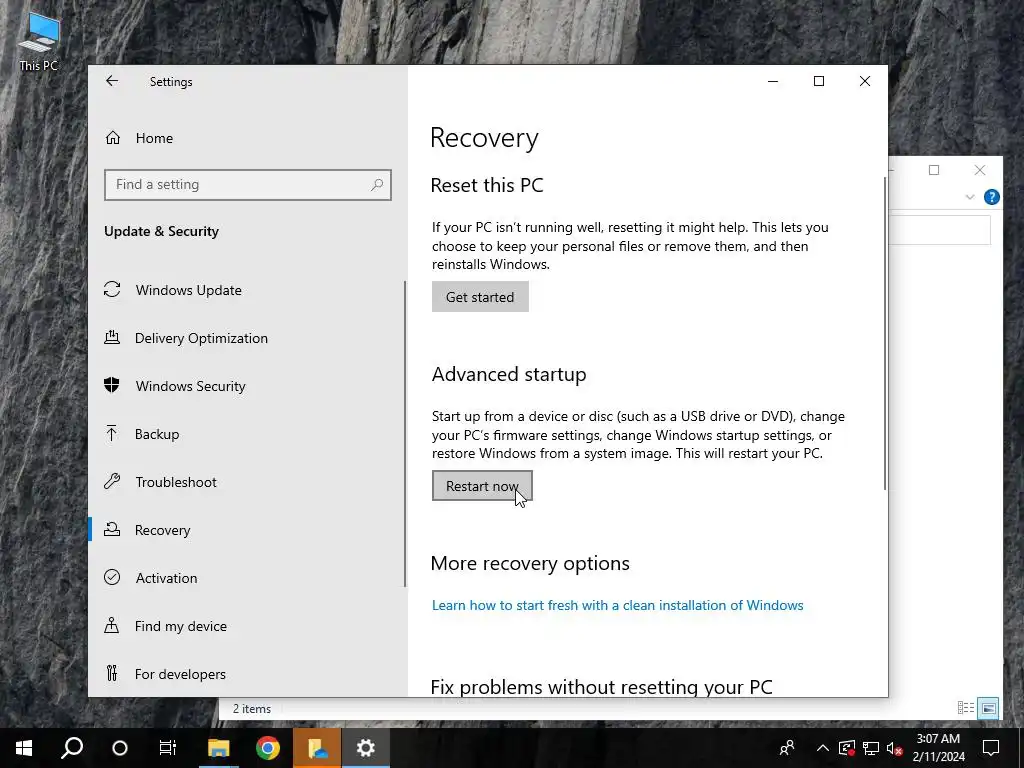Open Activation settings
This screenshot has width=1024, height=768.
pyautogui.click(x=166, y=578)
